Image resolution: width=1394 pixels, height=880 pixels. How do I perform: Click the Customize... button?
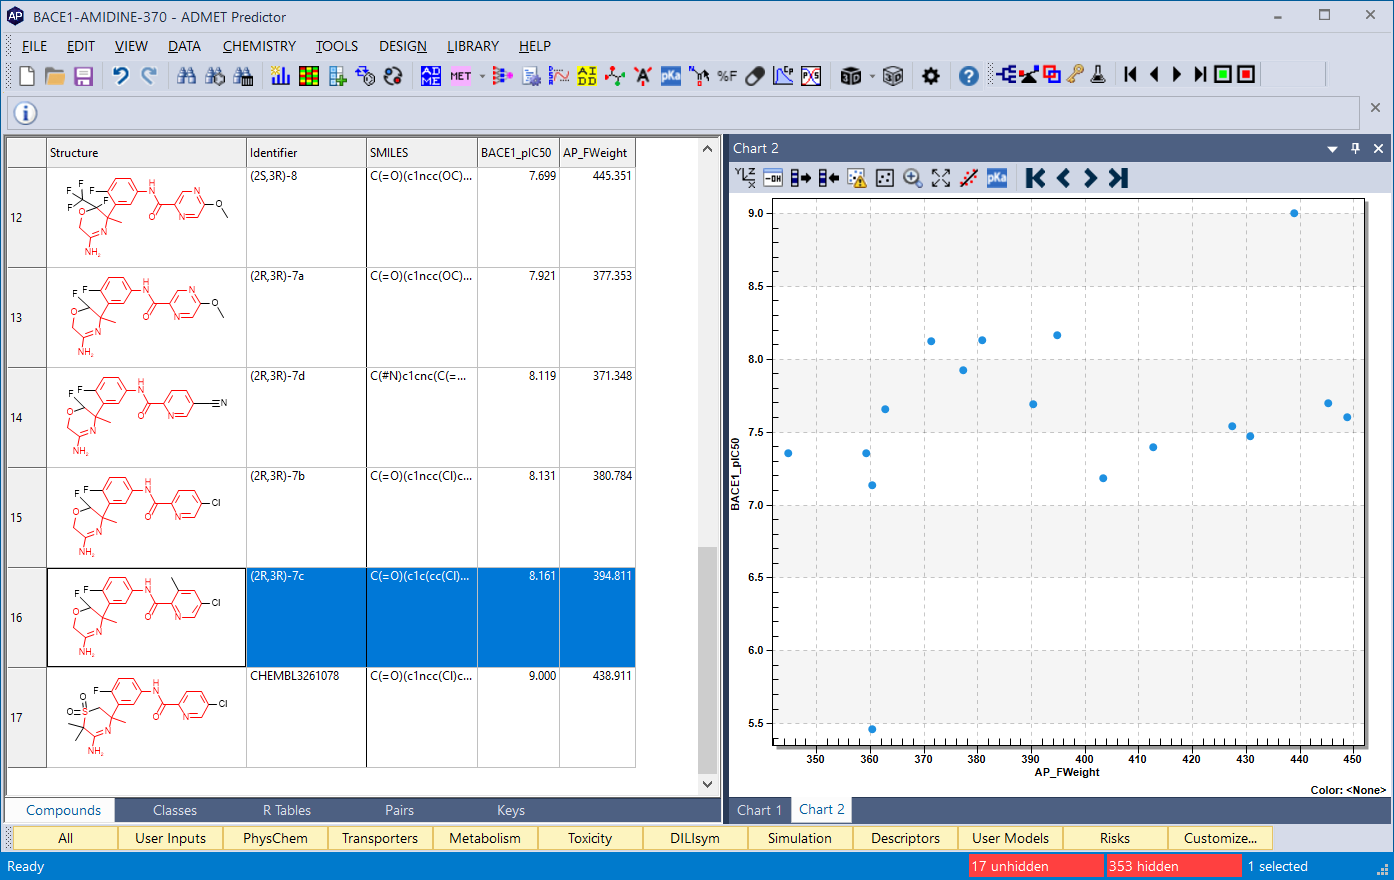click(x=1220, y=838)
